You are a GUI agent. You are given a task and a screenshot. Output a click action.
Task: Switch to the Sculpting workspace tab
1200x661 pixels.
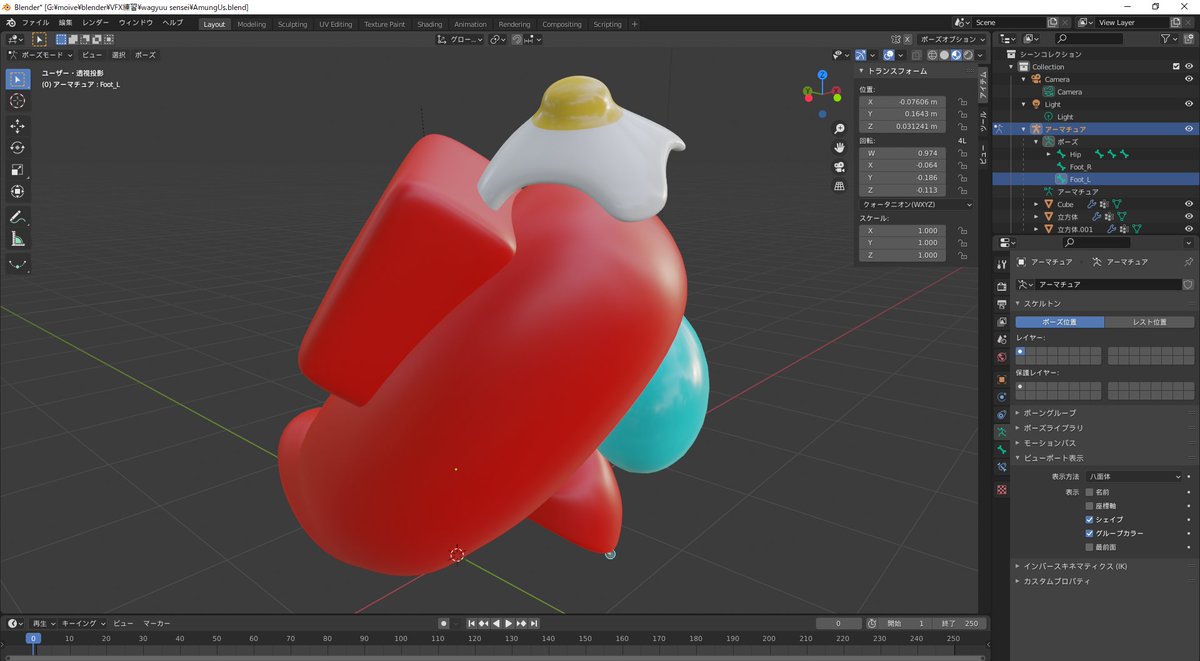click(293, 24)
